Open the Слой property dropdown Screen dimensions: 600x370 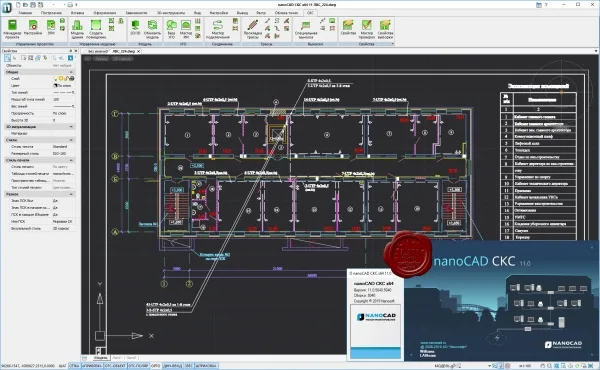click(63, 78)
